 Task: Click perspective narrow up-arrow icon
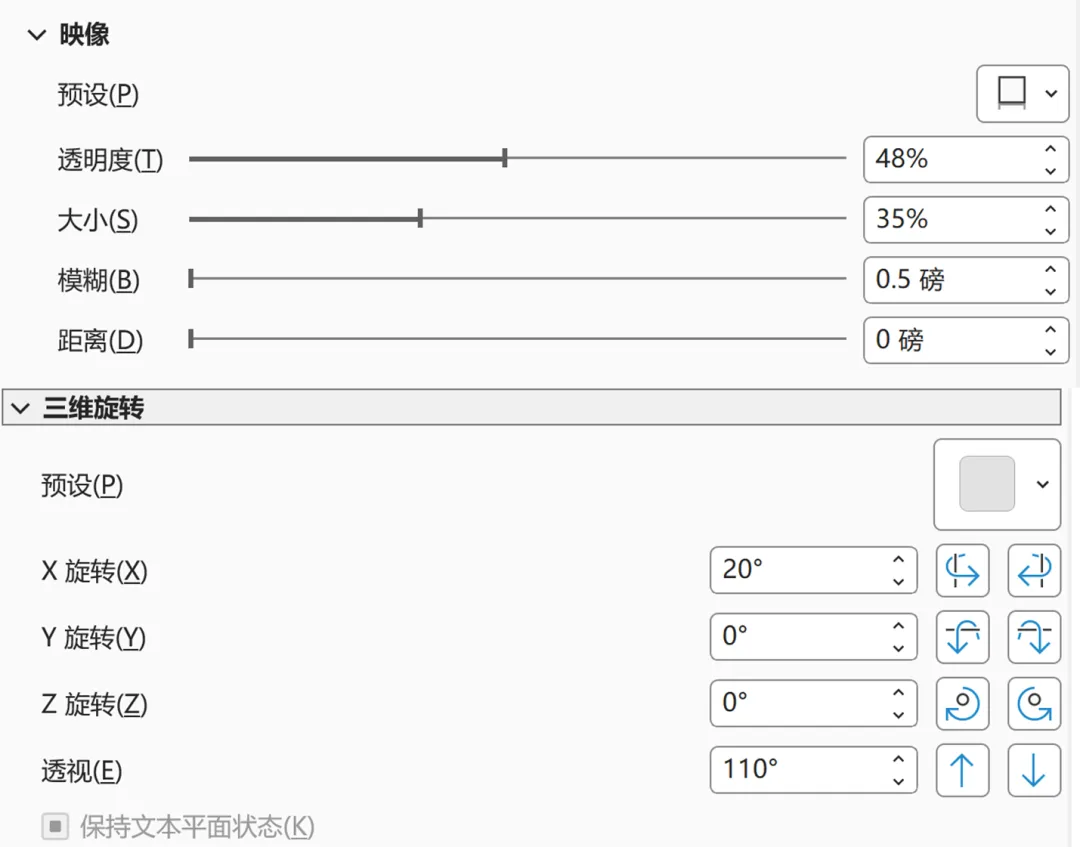click(962, 771)
